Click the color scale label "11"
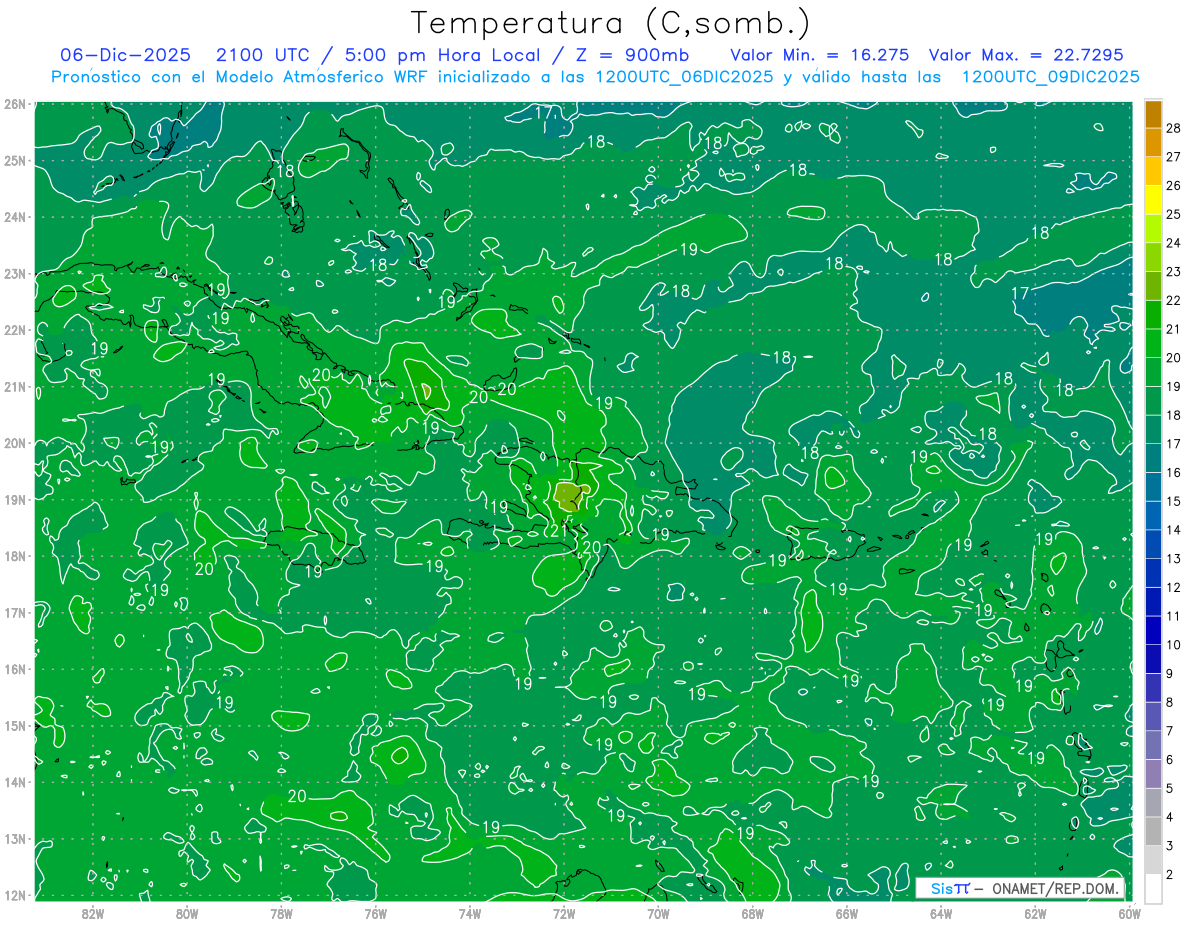 click(1174, 616)
